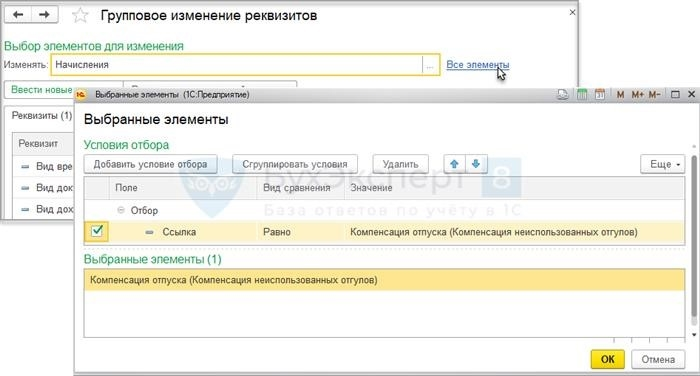Open the calculator icon in the title bar
The height and width of the screenshot is (376, 700).
pos(582,94)
